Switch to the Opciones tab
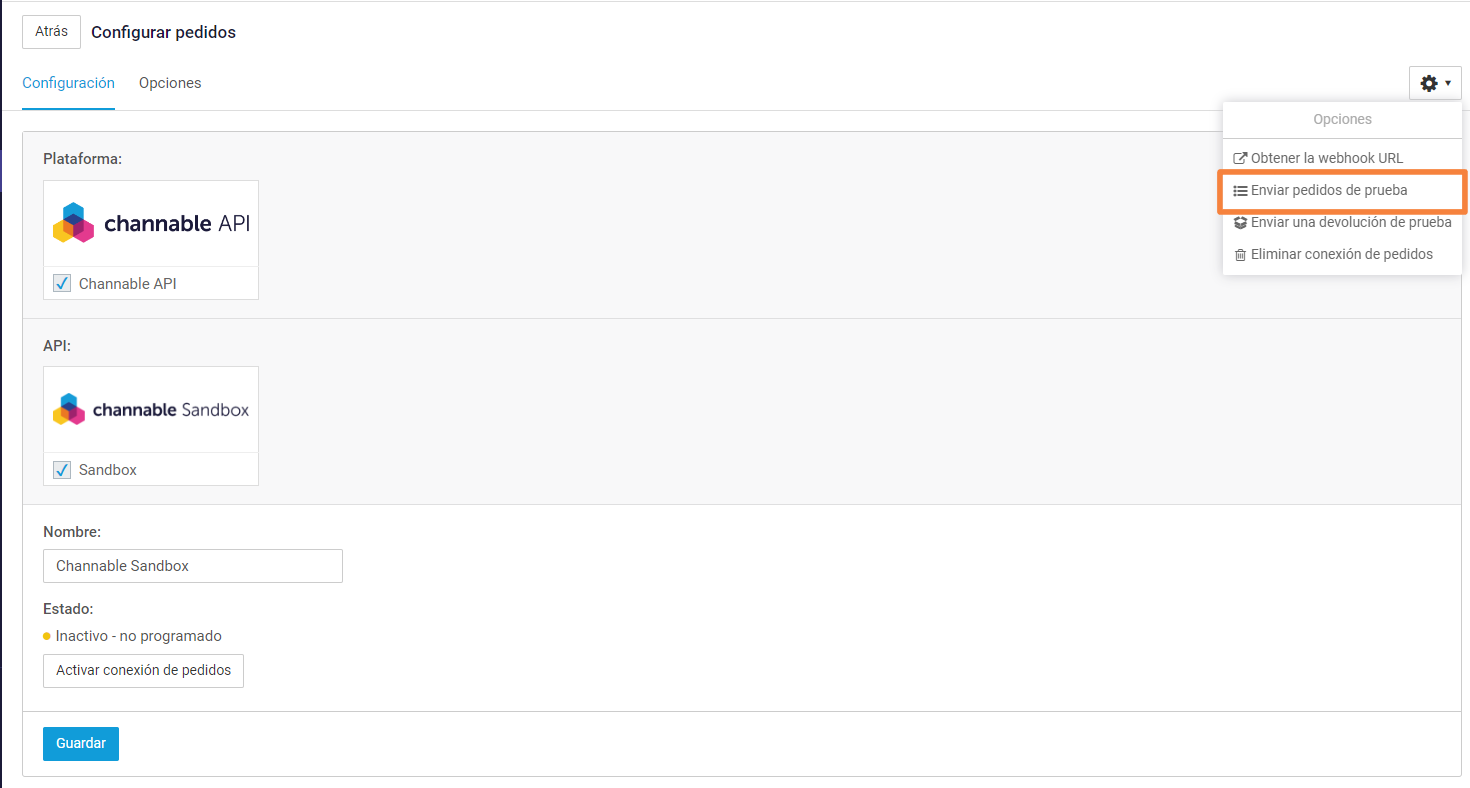The height and width of the screenshot is (788, 1470). (x=170, y=83)
